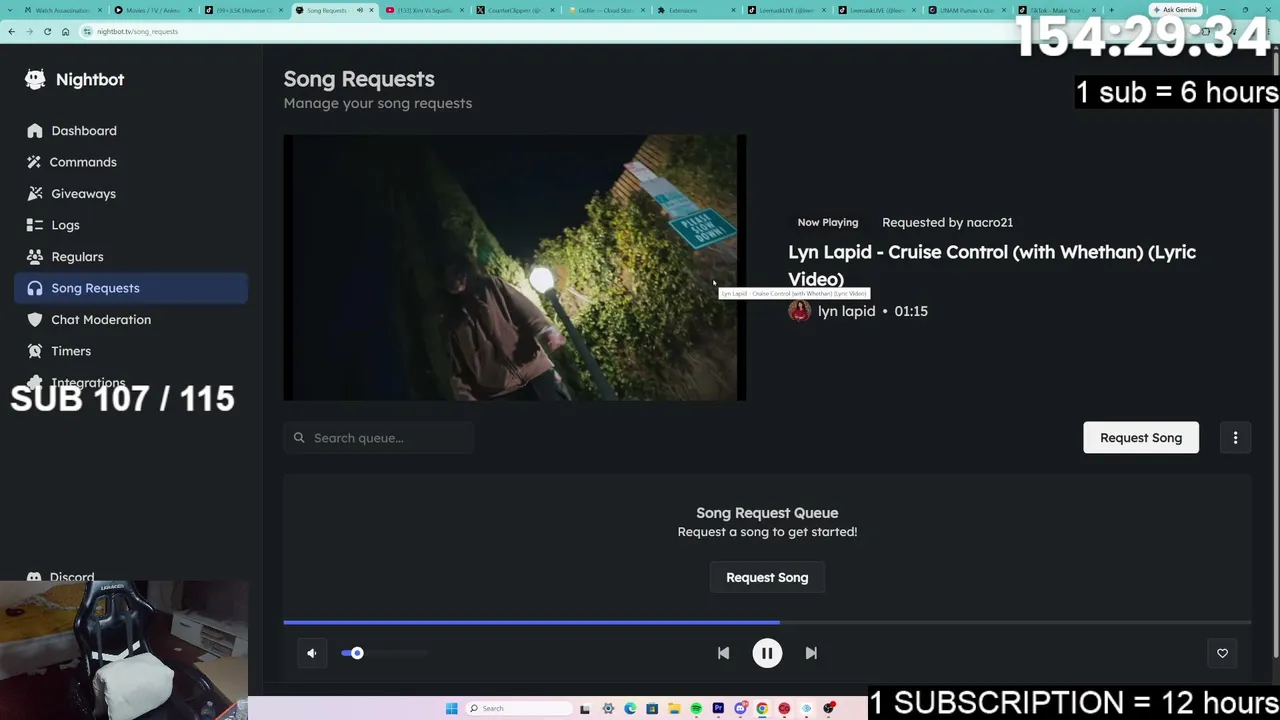1280x720 pixels.
Task: Reload the page with refresh button
Action: pyautogui.click(x=47, y=31)
